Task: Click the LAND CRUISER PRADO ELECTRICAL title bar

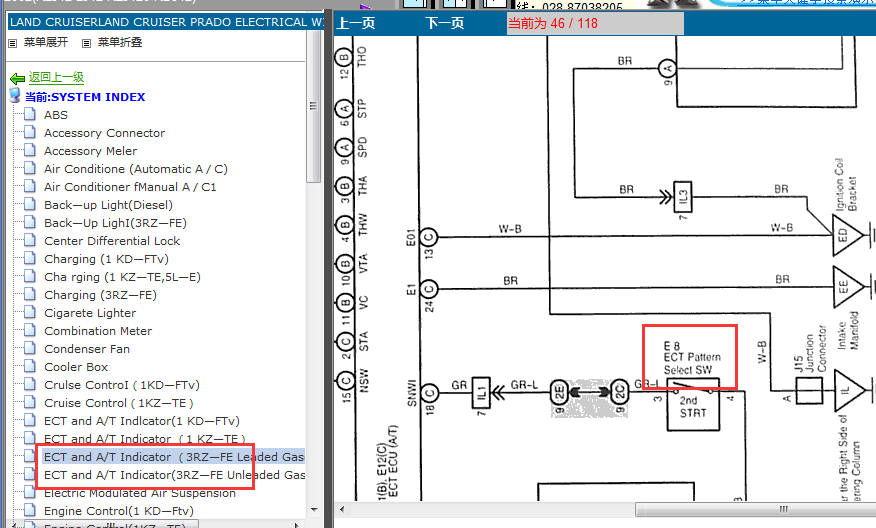Action: coord(166,22)
